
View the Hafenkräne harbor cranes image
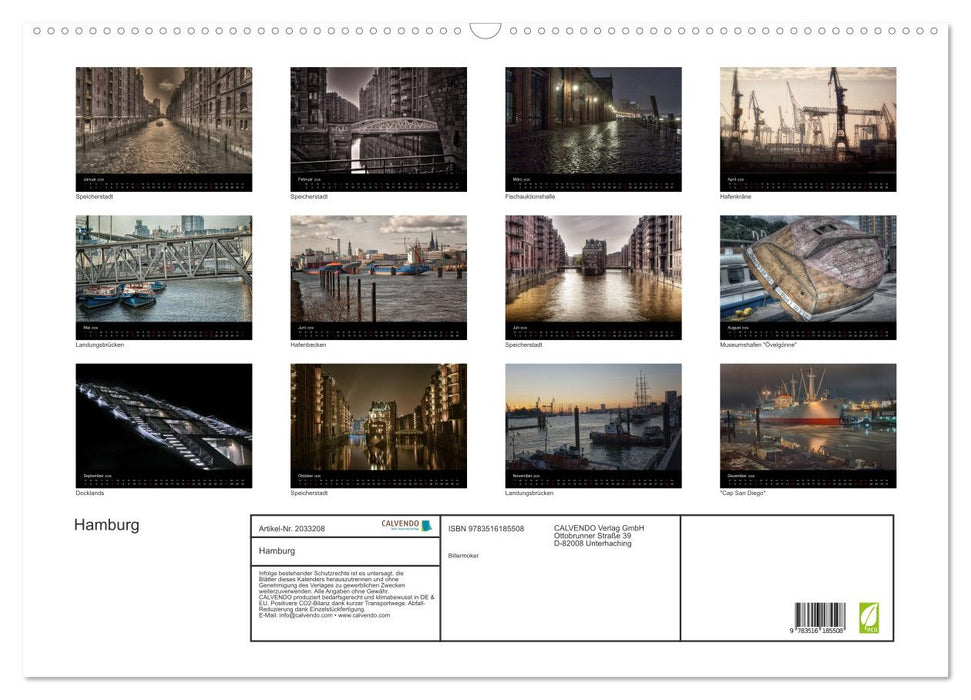tap(808, 125)
